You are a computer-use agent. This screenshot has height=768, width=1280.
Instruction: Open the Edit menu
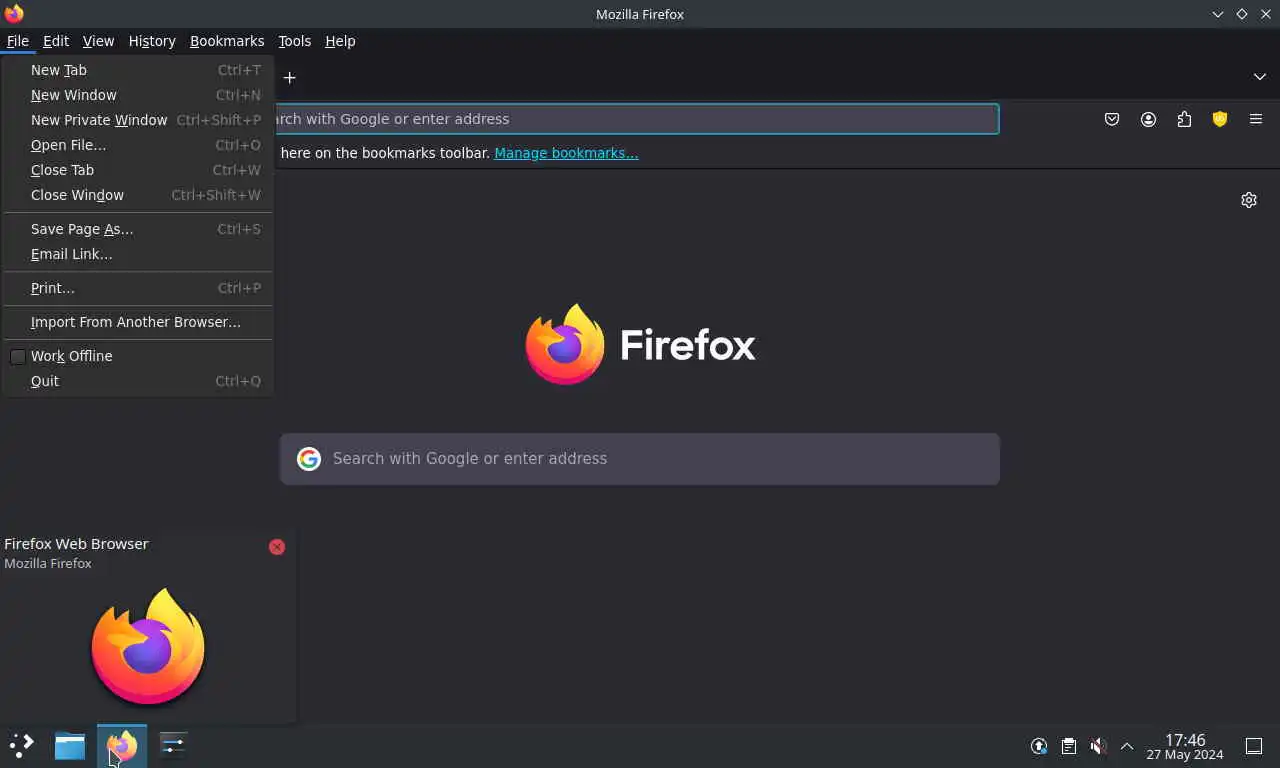pos(56,41)
